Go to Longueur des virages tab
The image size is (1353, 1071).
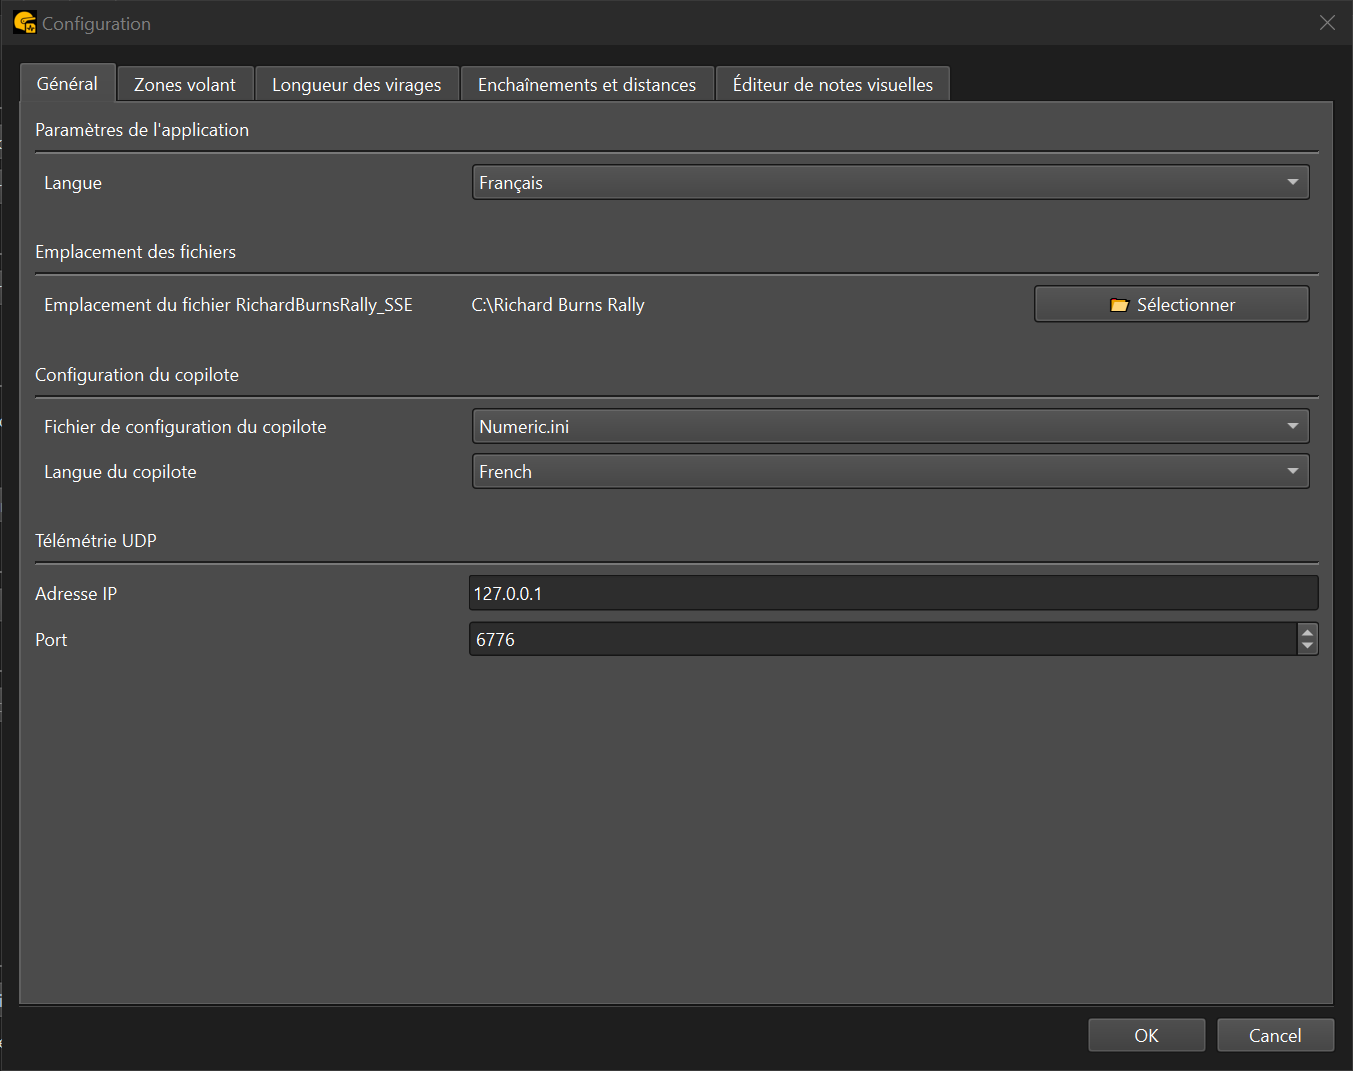tap(356, 85)
